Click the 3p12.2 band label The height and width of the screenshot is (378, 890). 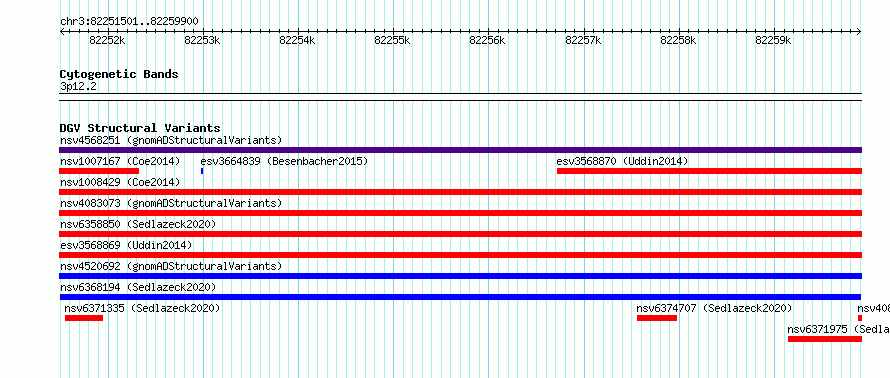(x=78, y=87)
